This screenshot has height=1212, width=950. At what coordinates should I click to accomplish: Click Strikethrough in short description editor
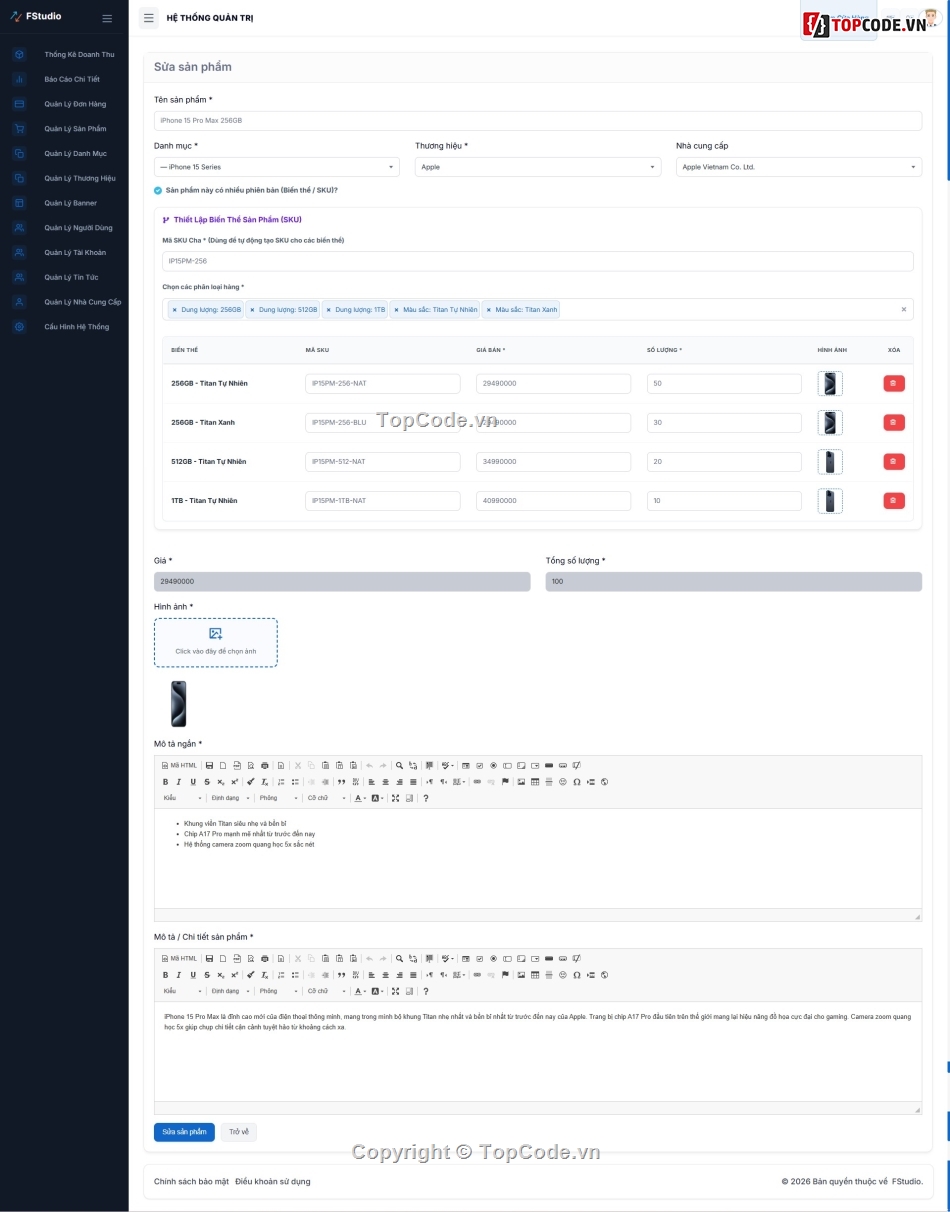207,782
